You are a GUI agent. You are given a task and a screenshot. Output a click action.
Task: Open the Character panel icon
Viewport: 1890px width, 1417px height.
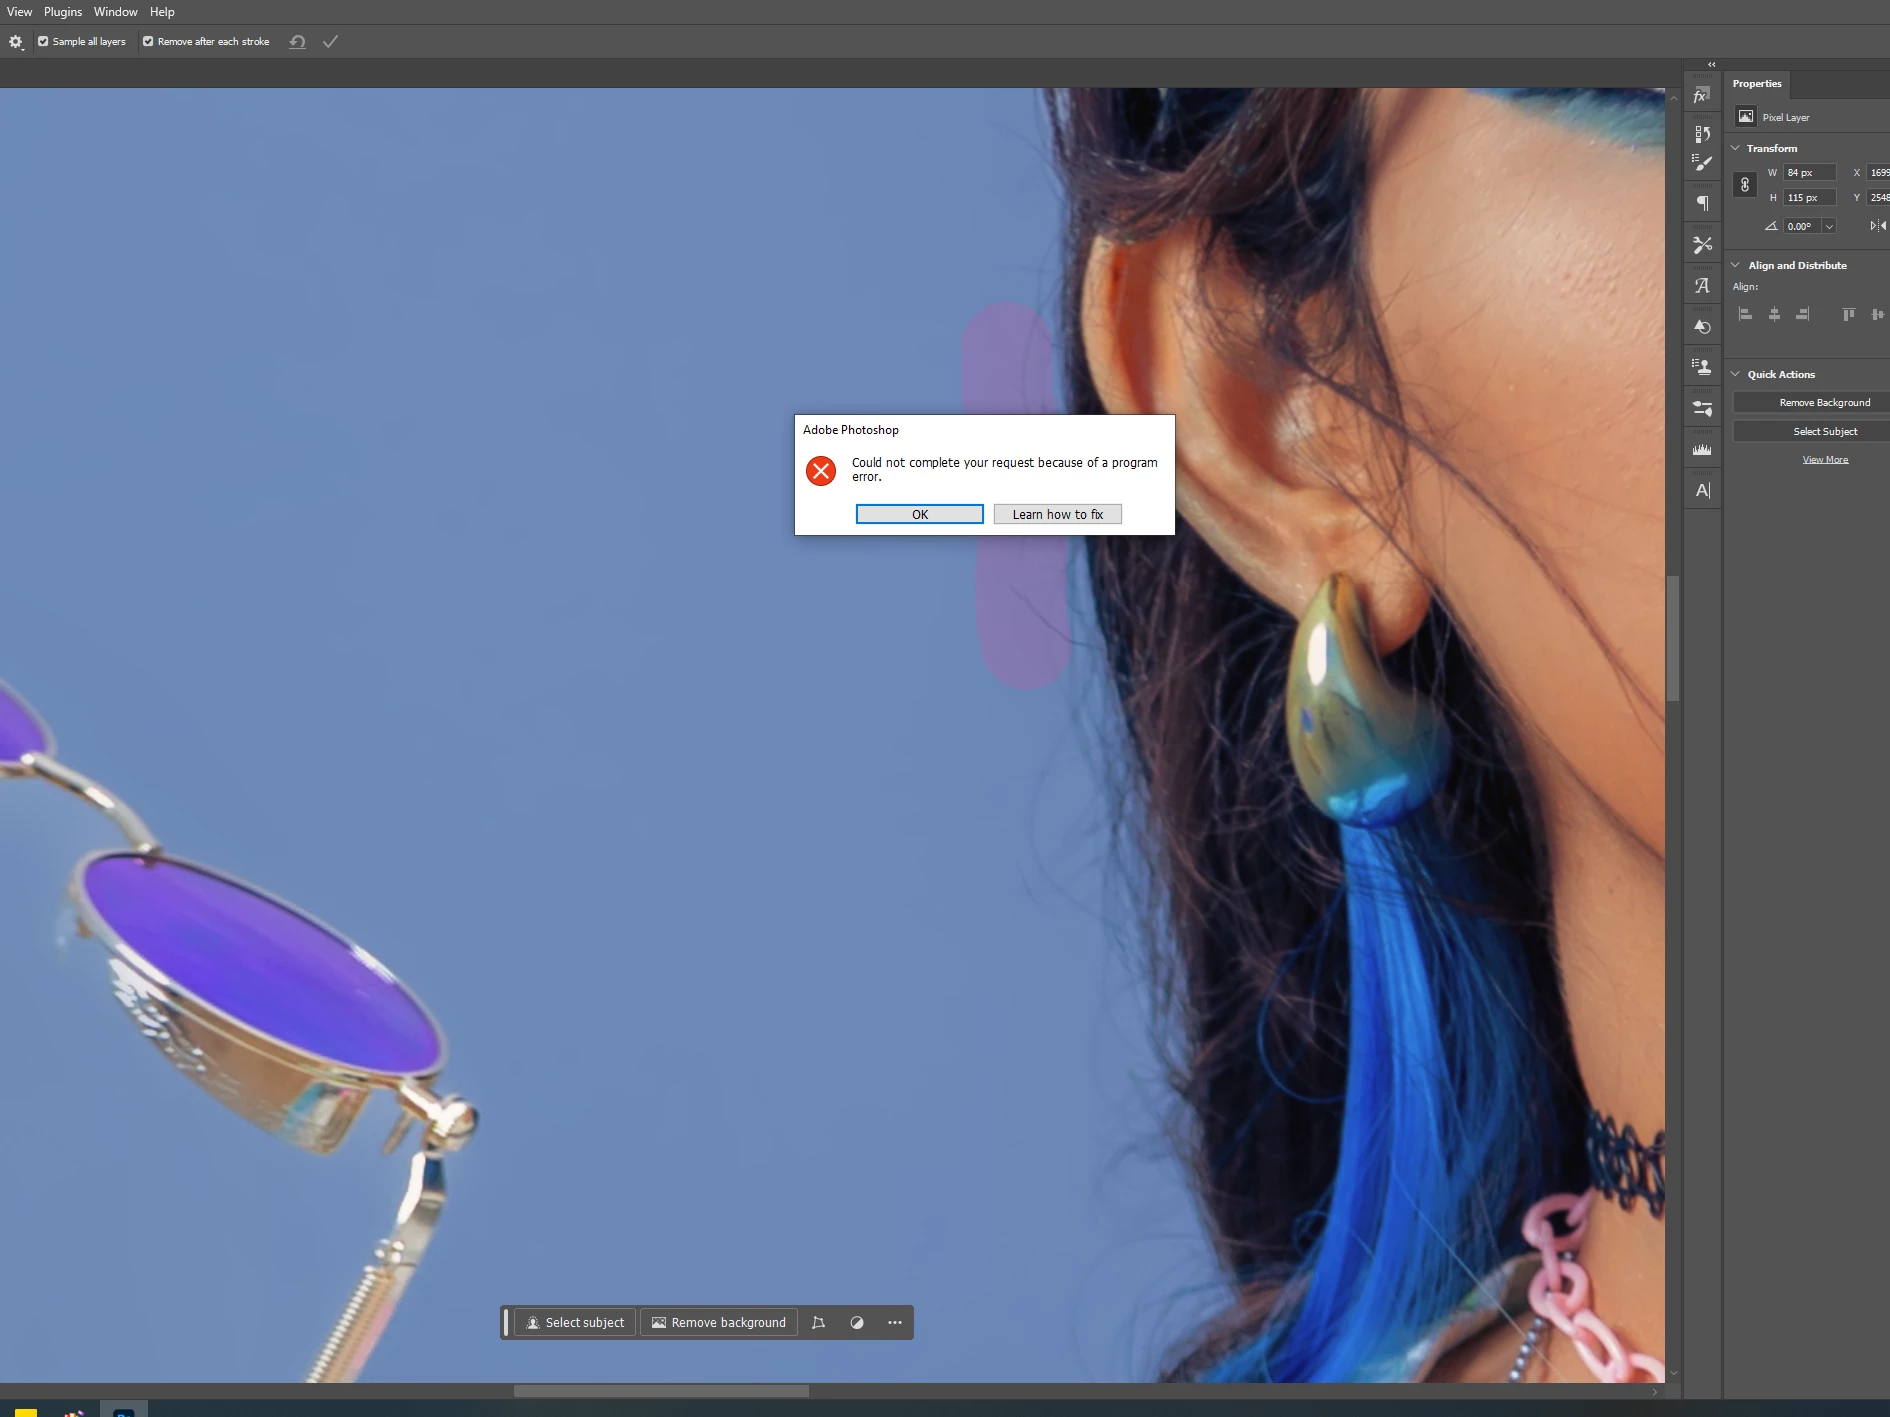click(x=1702, y=490)
